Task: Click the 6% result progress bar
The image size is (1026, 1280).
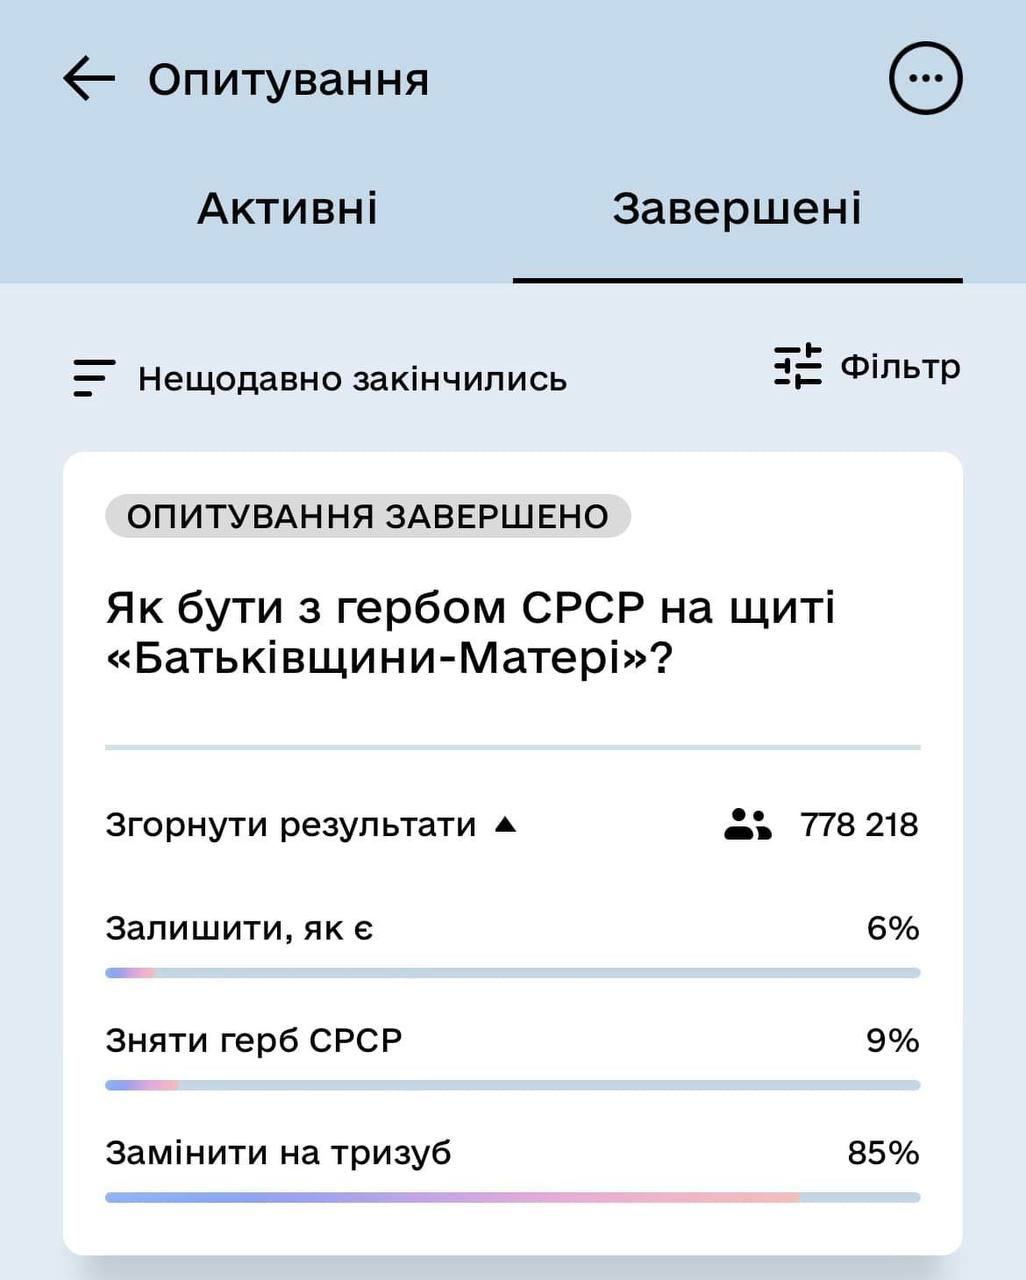Action: coord(513,973)
